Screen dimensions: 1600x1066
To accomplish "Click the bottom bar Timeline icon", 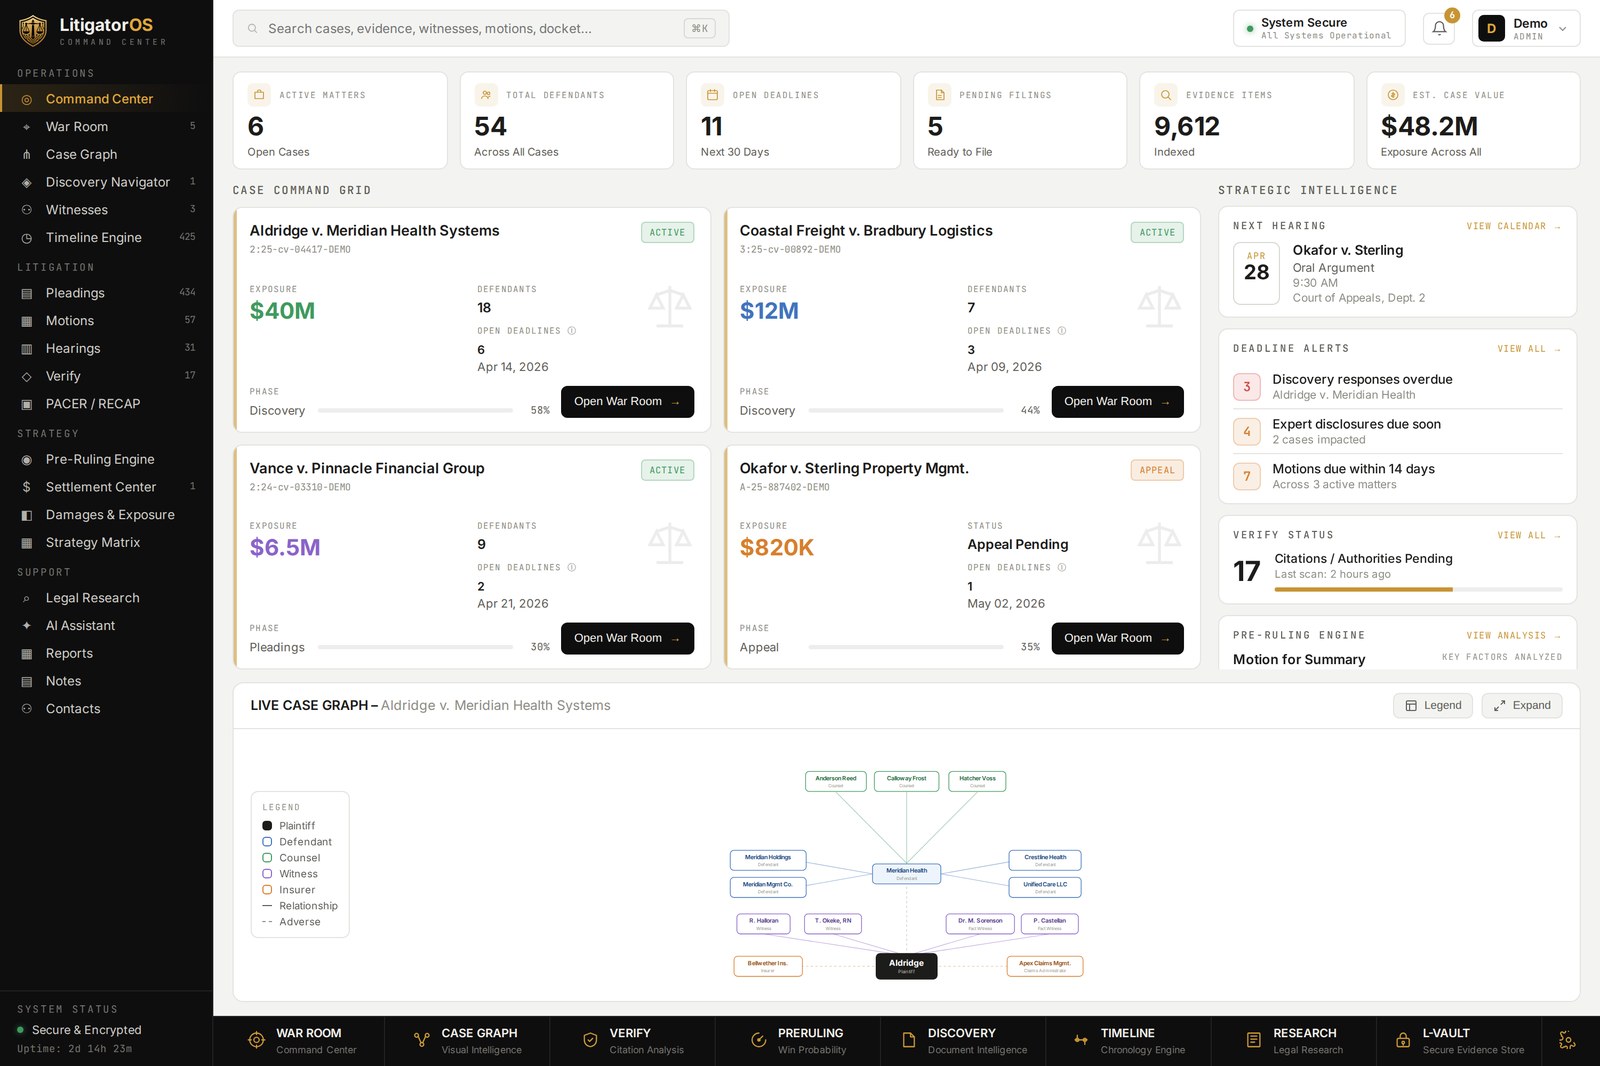I will click(x=1081, y=1040).
